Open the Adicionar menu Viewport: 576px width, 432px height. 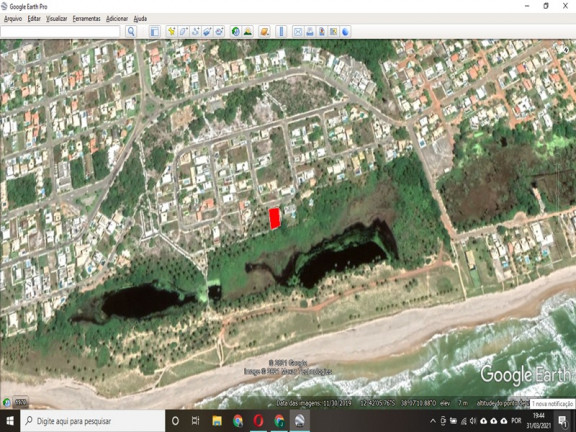(117, 18)
